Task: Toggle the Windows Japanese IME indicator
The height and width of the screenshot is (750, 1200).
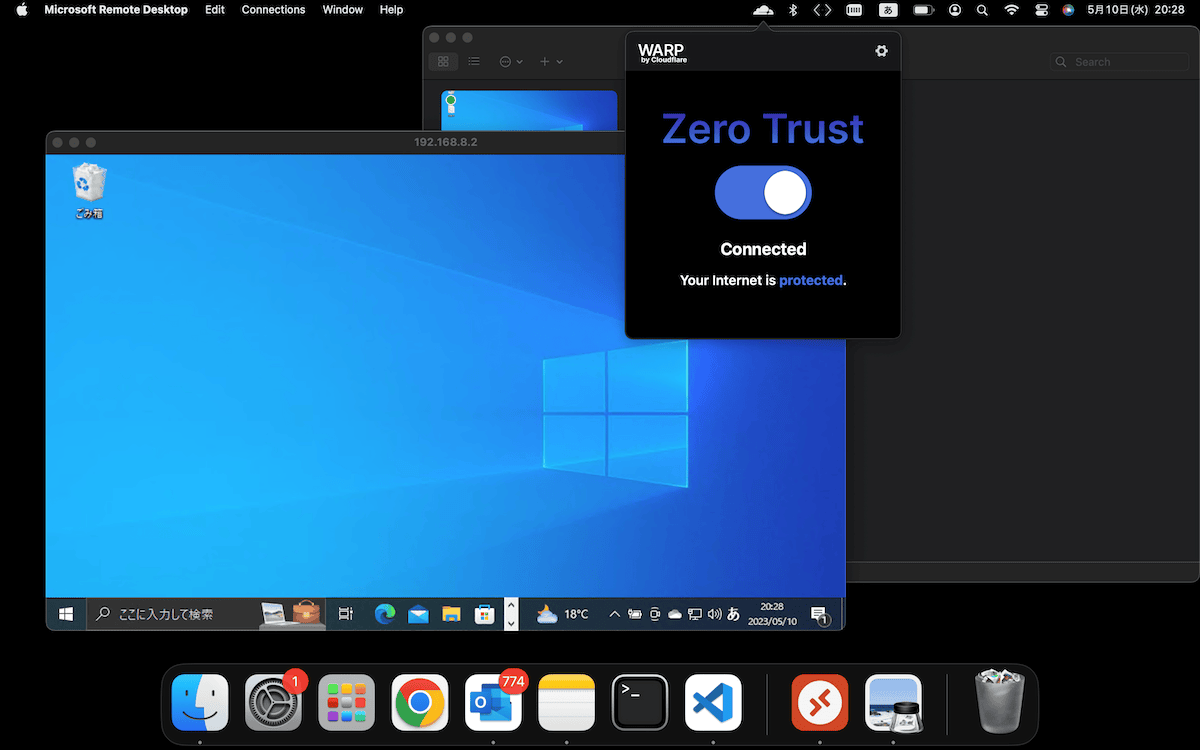Action: (733, 614)
